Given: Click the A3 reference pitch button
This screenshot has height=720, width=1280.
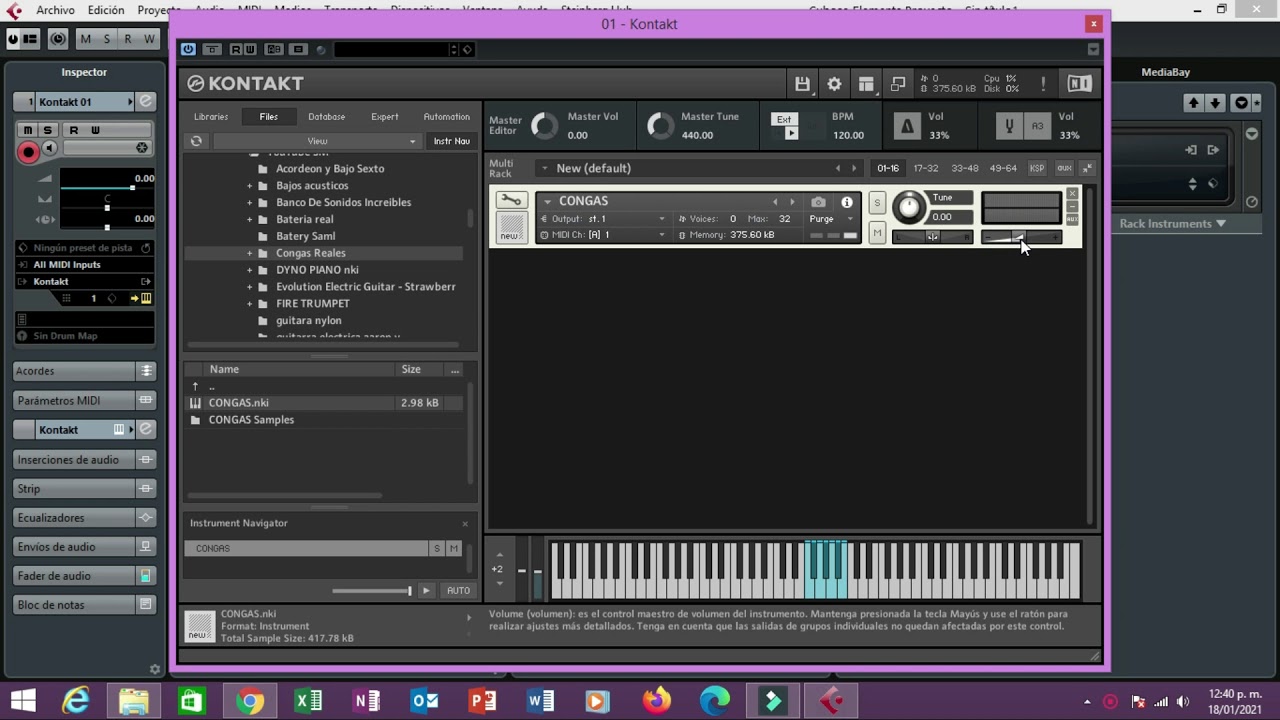Looking at the screenshot, I should pyautogui.click(x=1037, y=125).
